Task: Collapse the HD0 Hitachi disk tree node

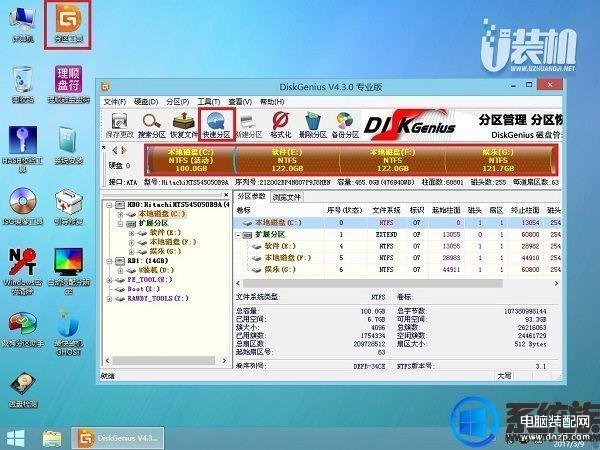Action: [x=109, y=205]
